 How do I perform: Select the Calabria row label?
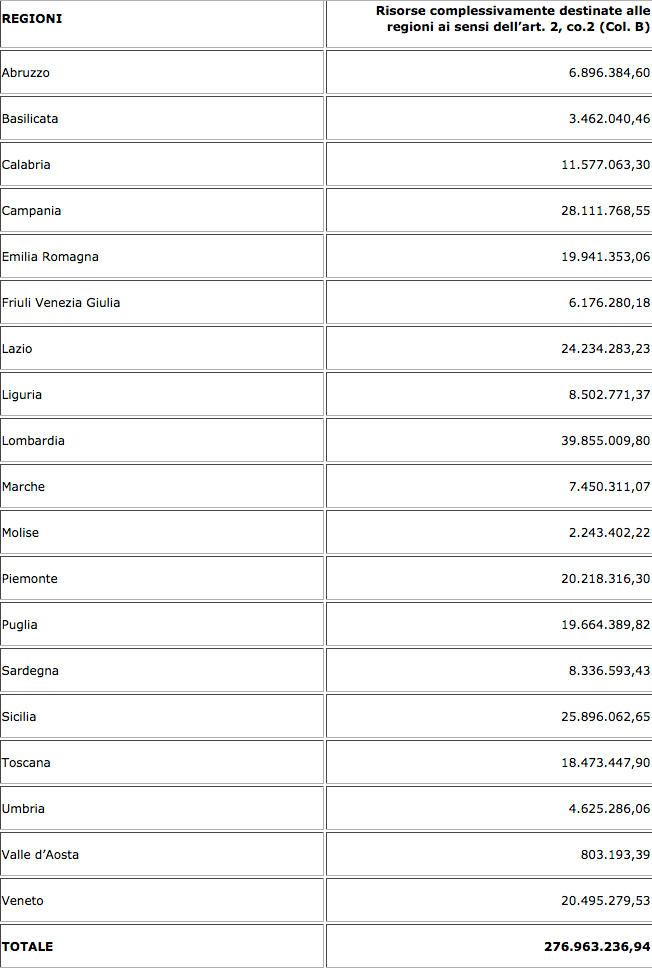[26, 165]
